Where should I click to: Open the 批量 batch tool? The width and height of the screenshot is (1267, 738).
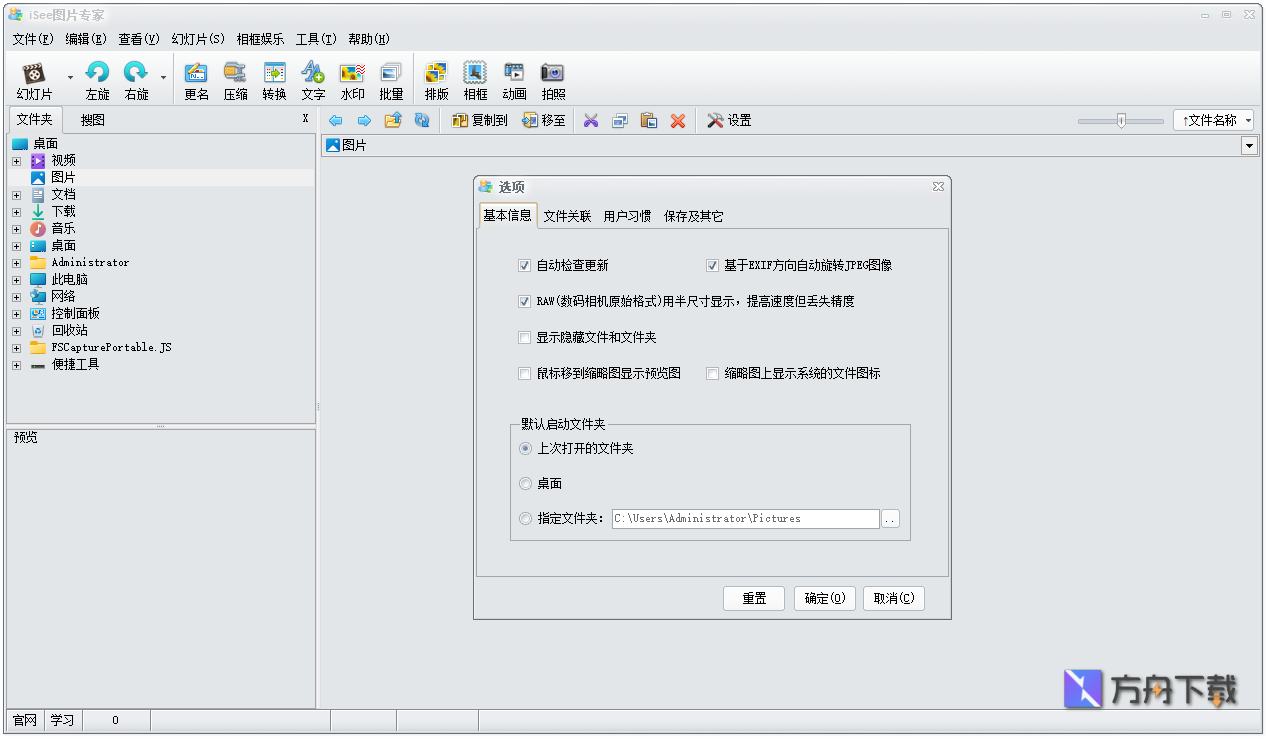pos(391,81)
